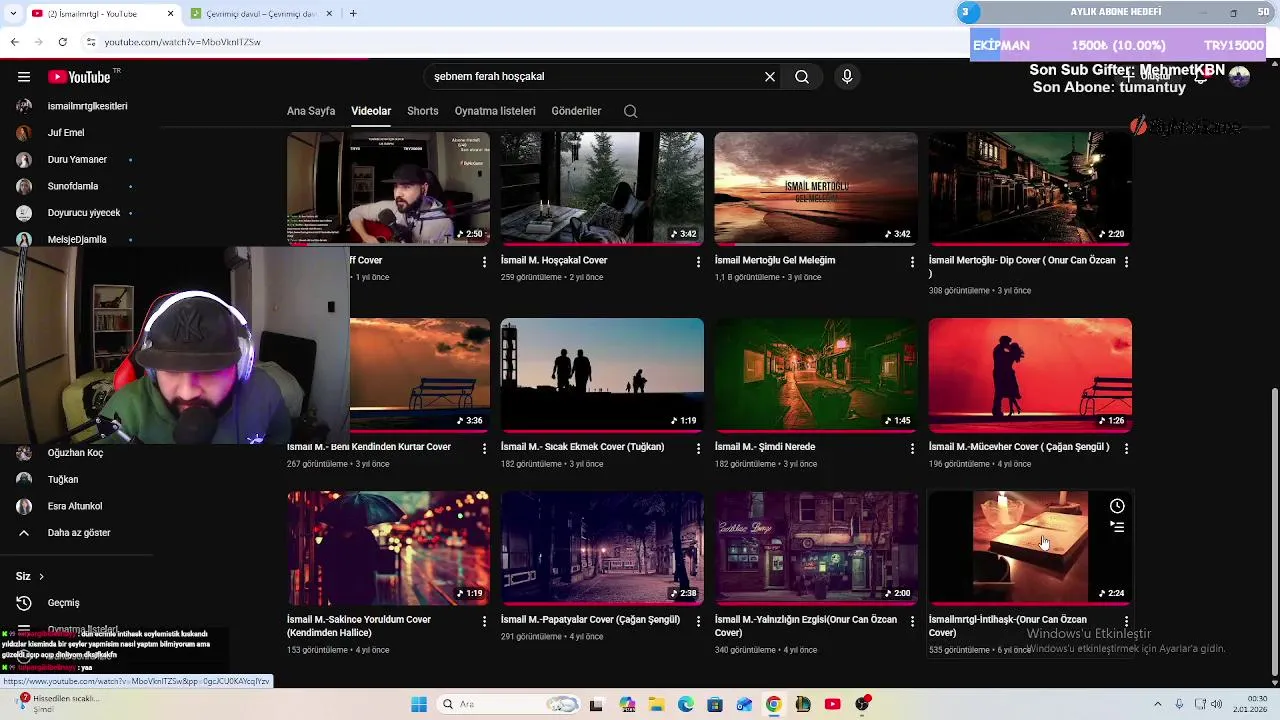This screenshot has width=1280, height=720.
Task: Open options for Sakince Yoruldum Cover video
Action: pyautogui.click(x=484, y=621)
